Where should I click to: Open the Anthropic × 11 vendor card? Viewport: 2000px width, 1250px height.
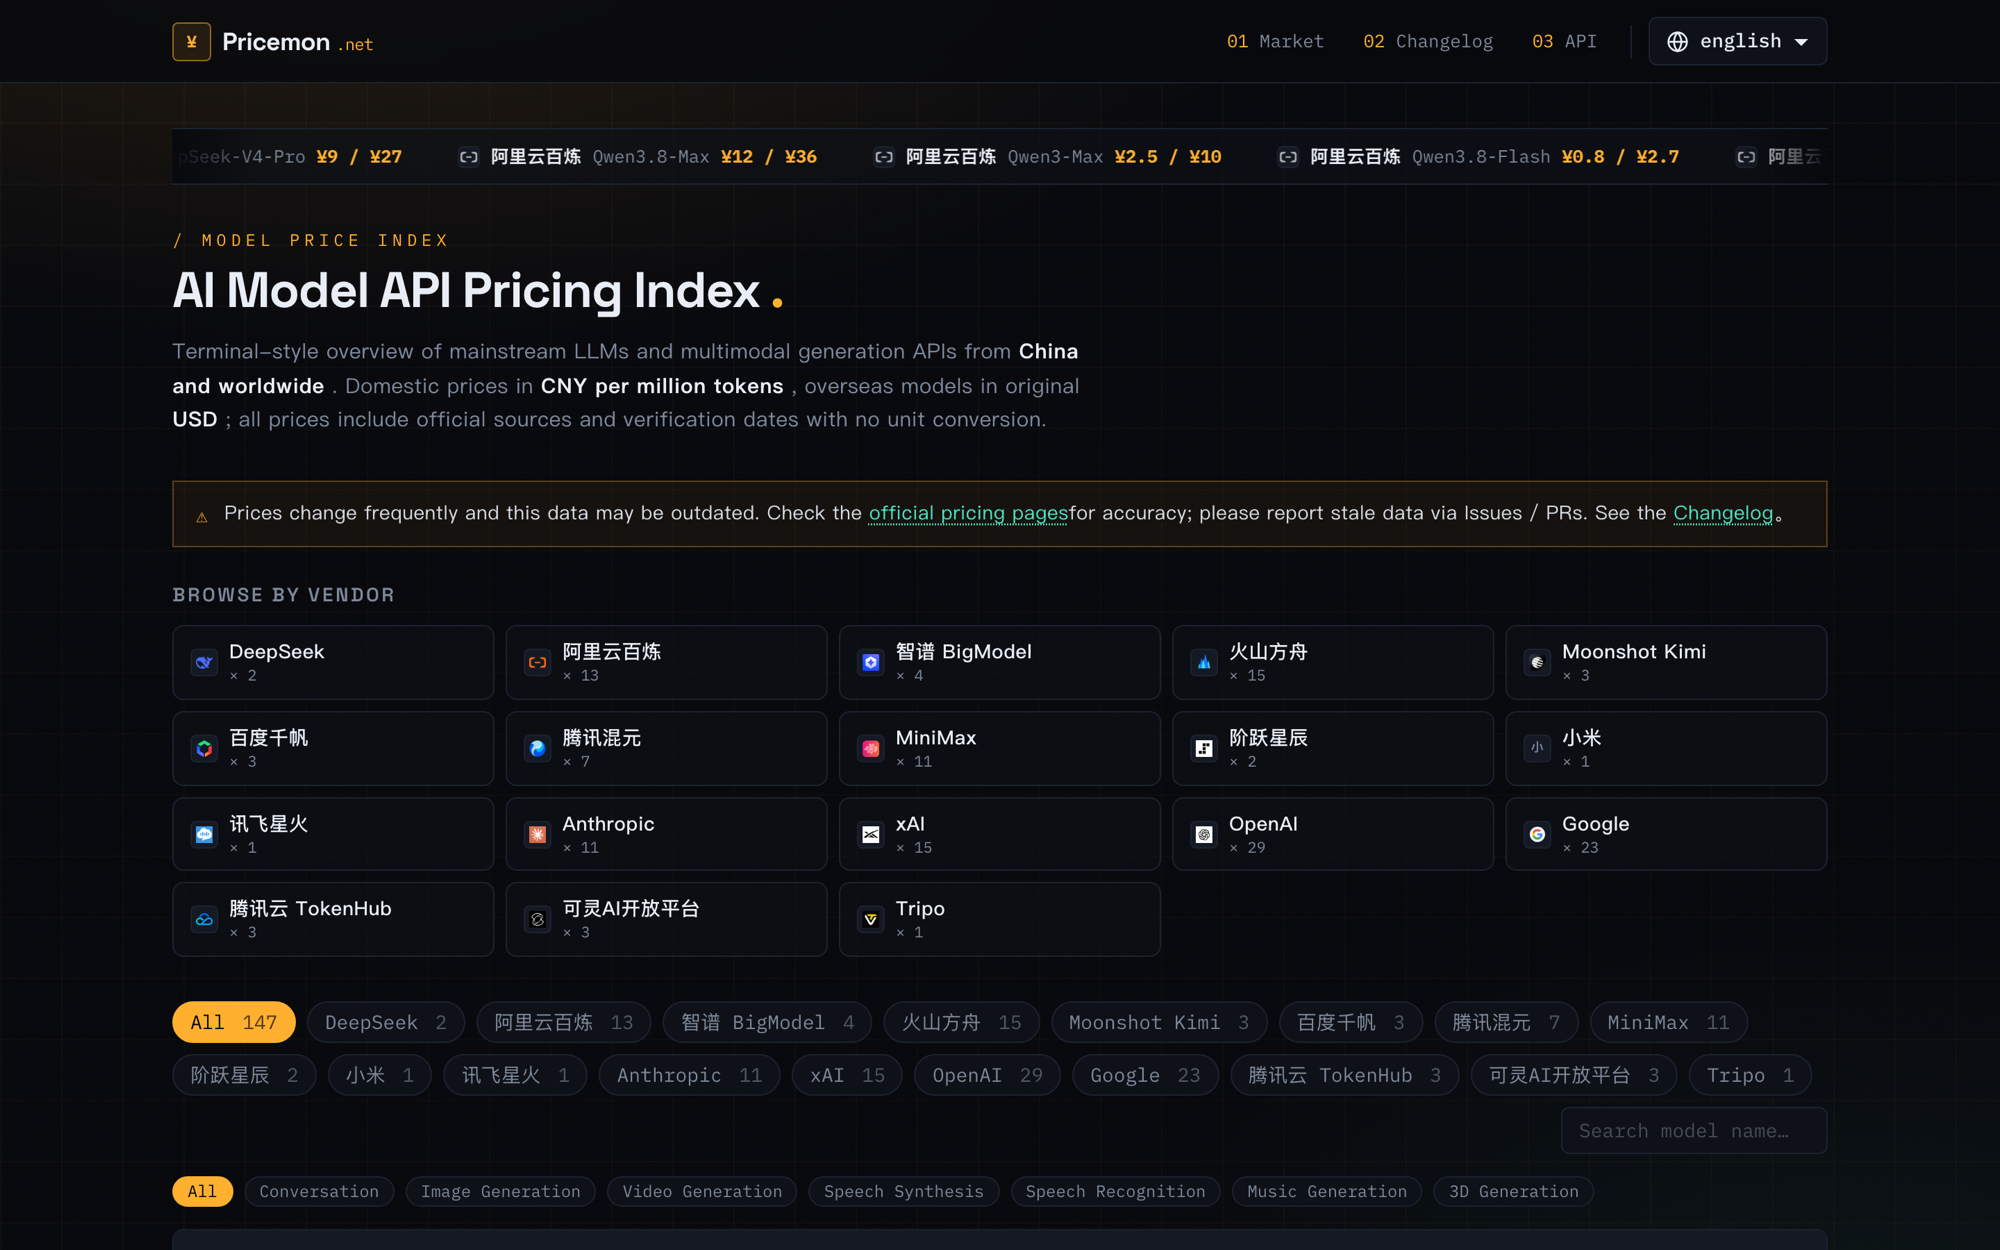coord(667,834)
